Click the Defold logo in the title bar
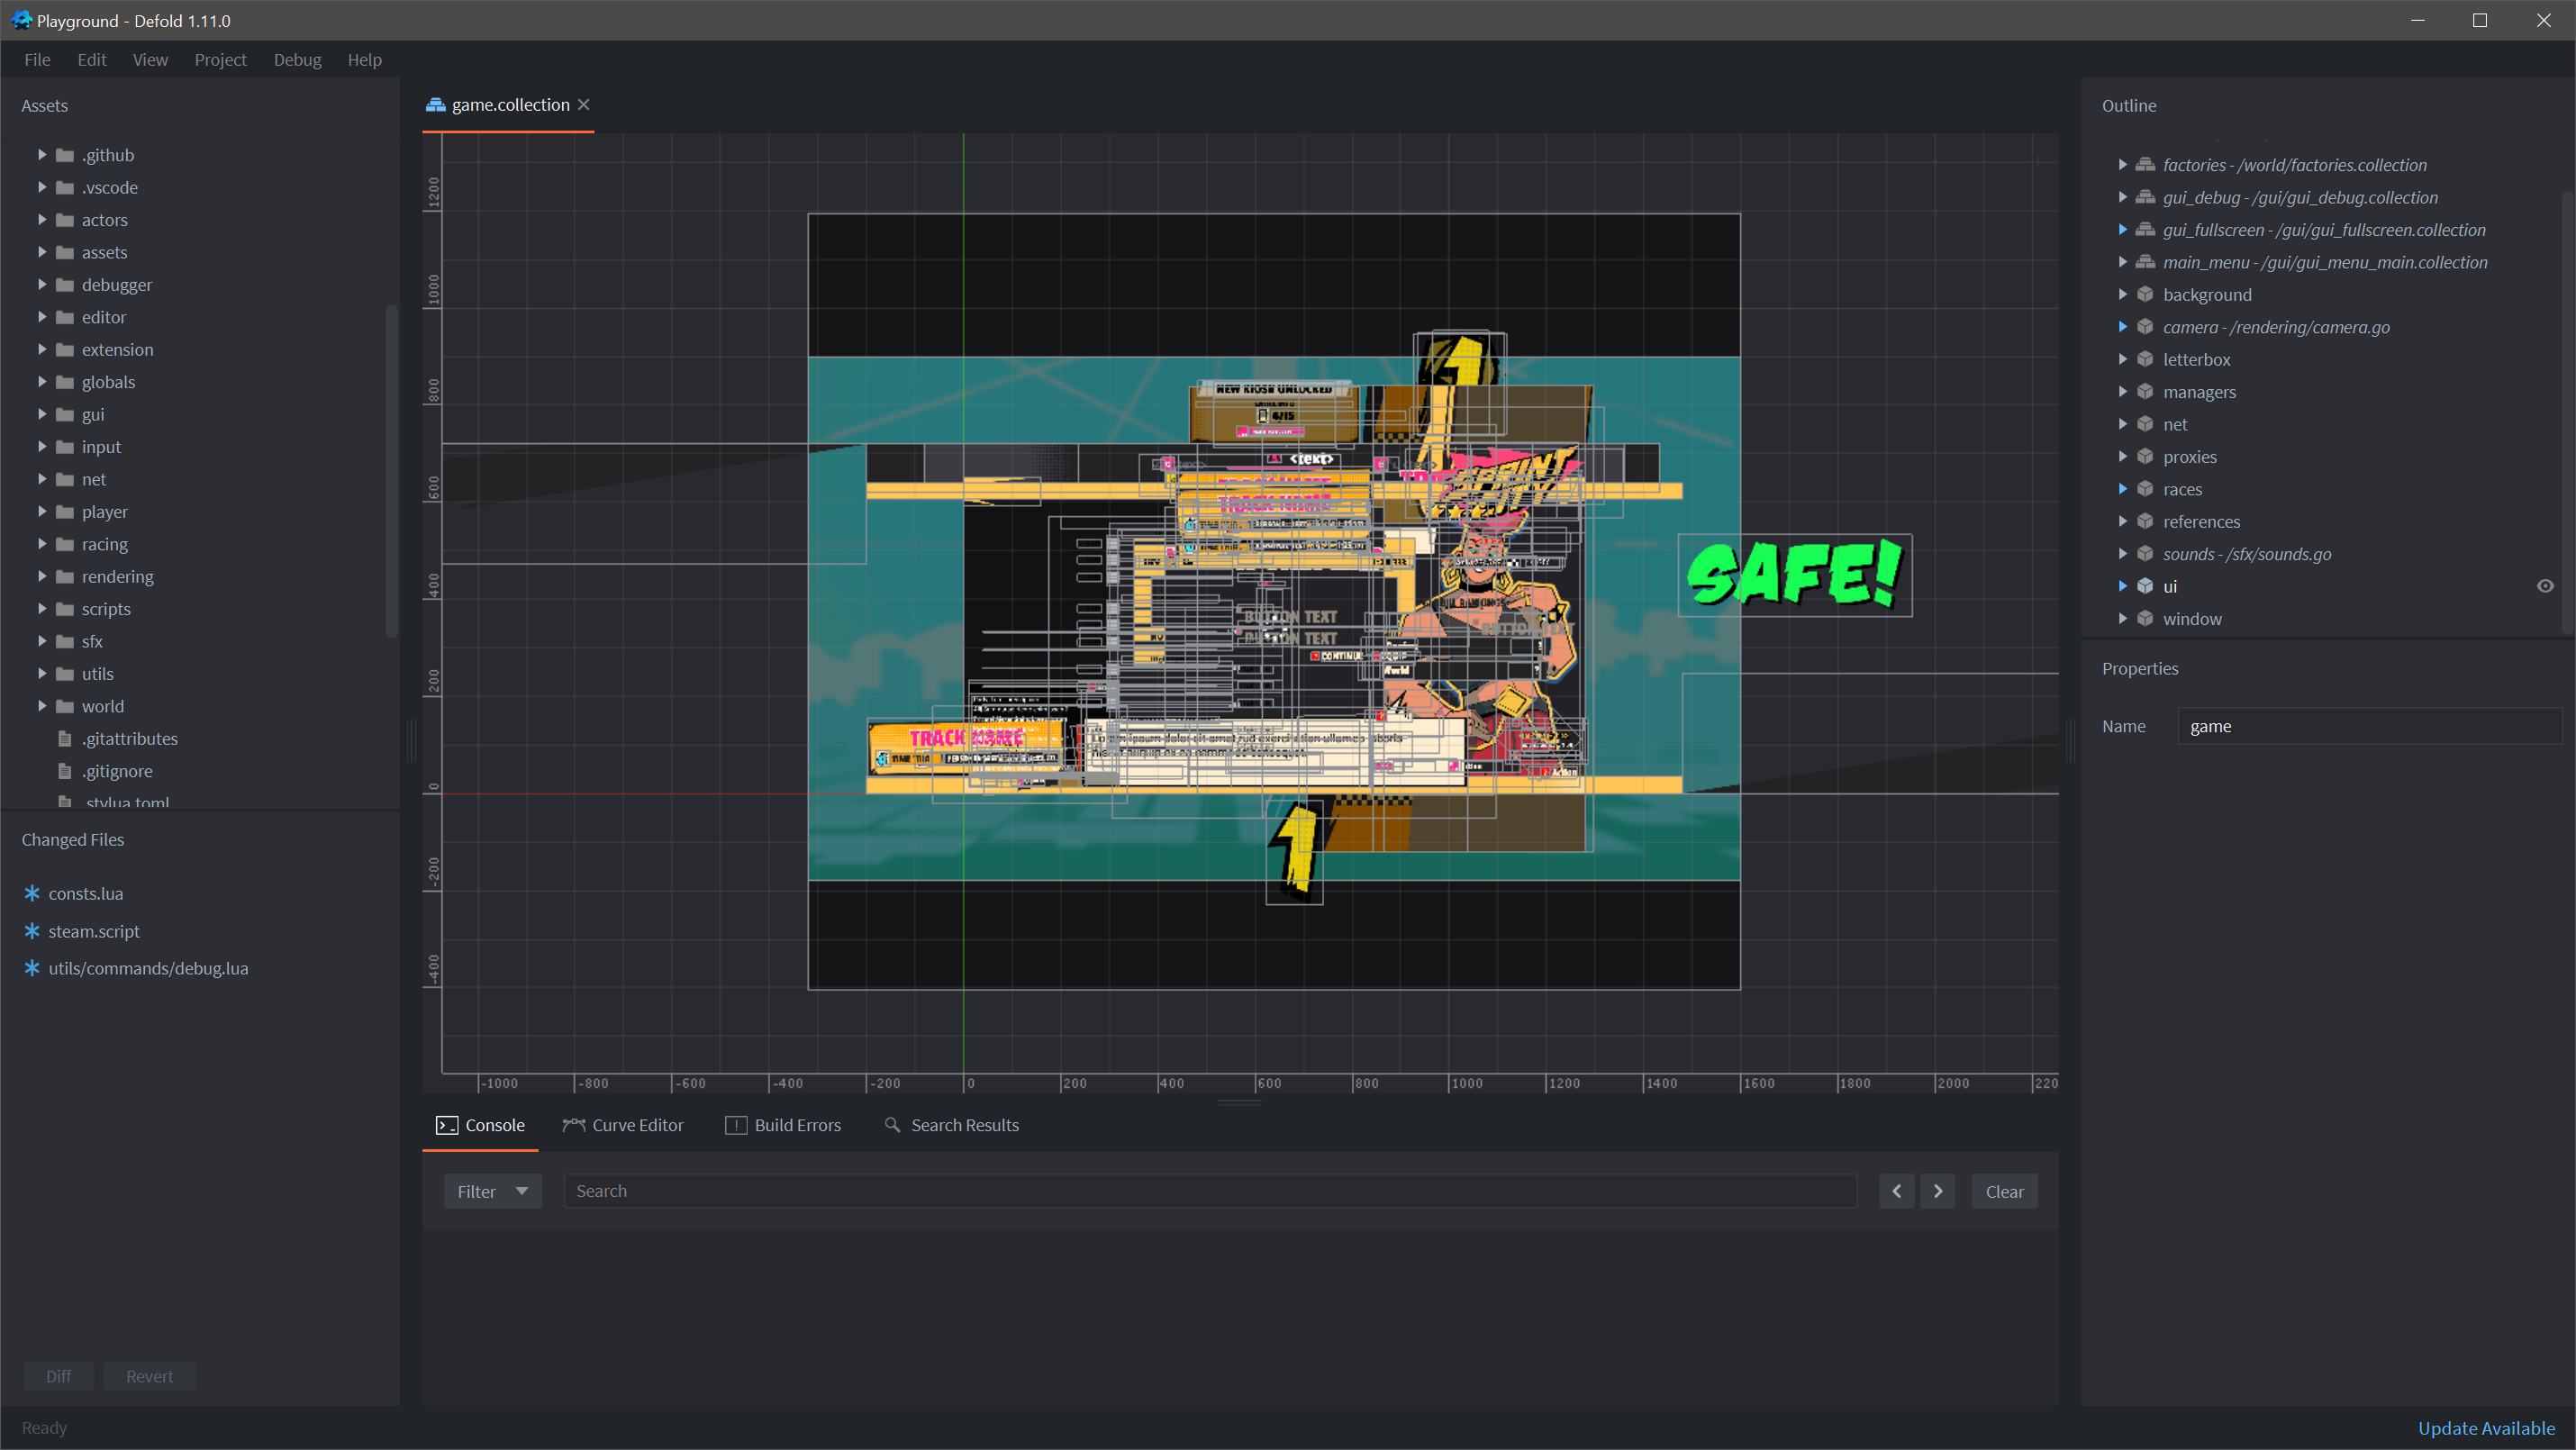Viewport: 2576px width, 1450px height. pos(20,20)
